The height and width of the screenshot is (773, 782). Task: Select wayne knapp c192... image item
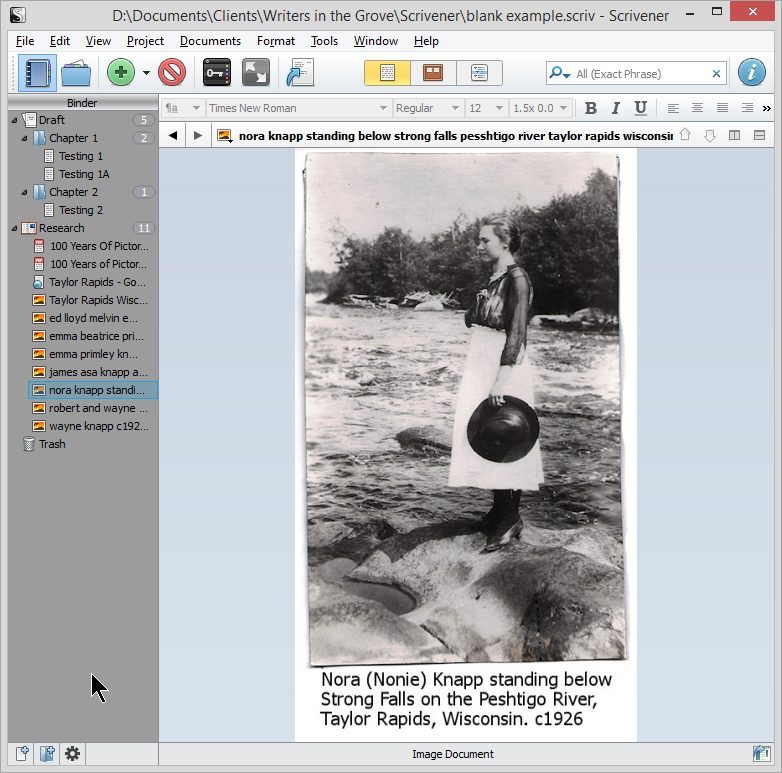point(99,426)
